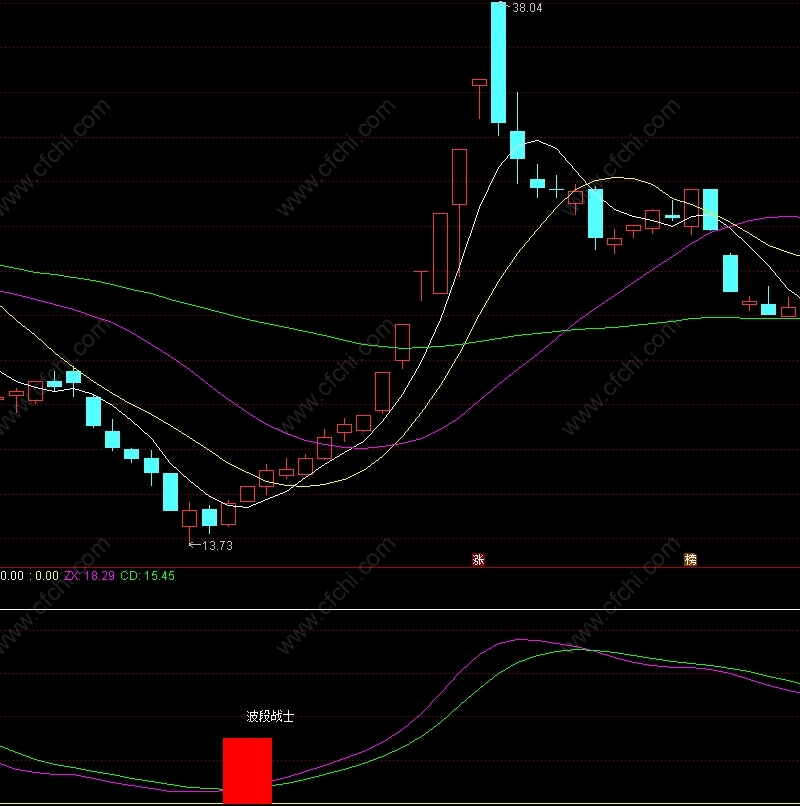Viewport: 800px width, 806px height.
Task: Click the red 涨 marker icon
Action: click(x=478, y=559)
